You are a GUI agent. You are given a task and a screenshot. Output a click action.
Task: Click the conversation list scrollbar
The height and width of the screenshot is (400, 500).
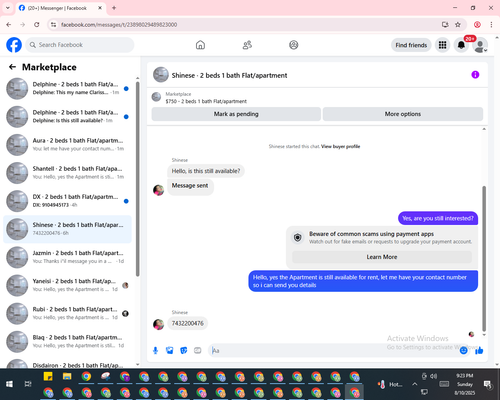pyautogui.click(x=137, y=178)
